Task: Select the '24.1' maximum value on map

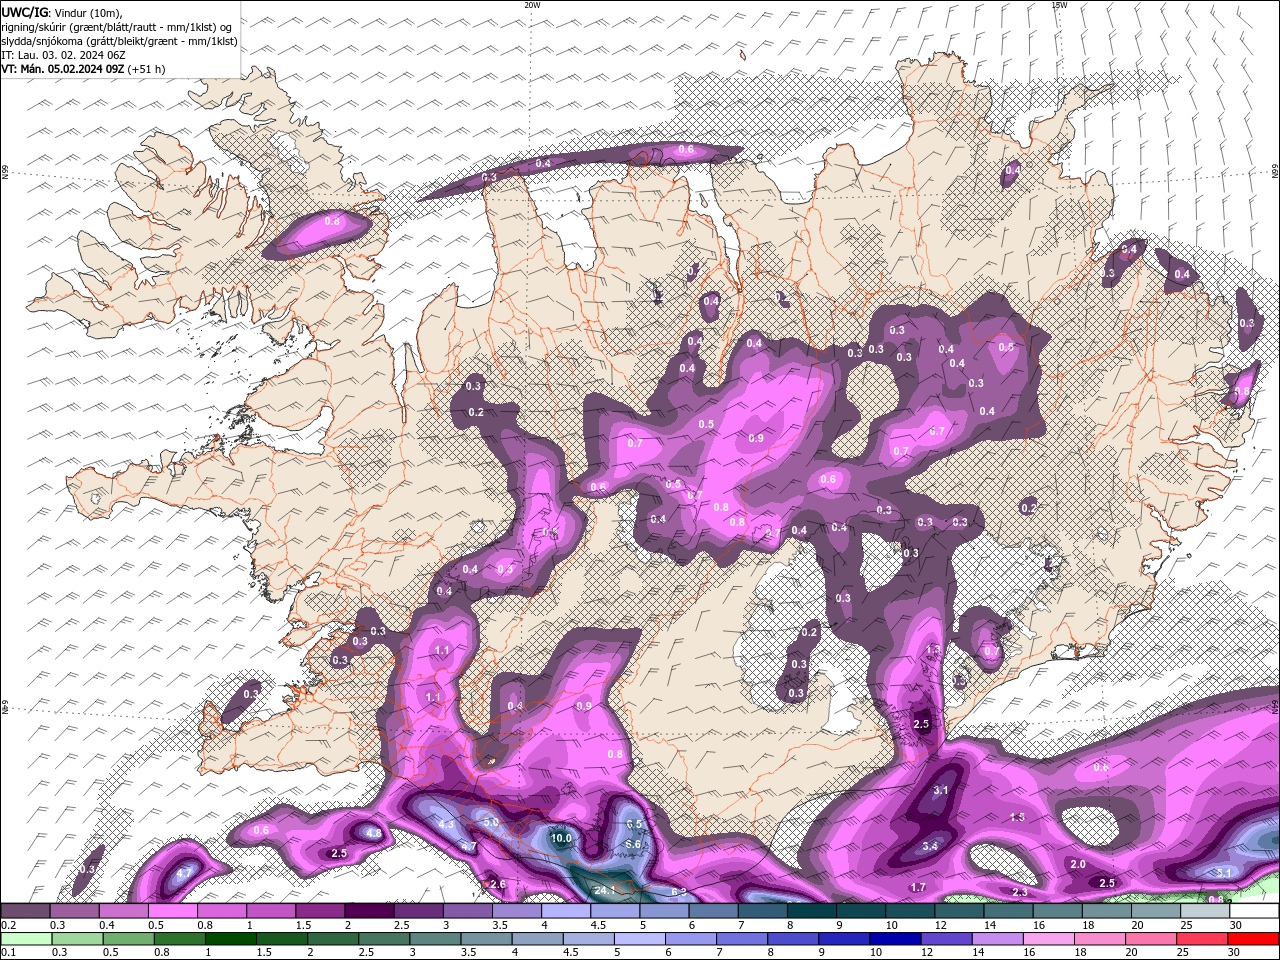Action: 604,890
